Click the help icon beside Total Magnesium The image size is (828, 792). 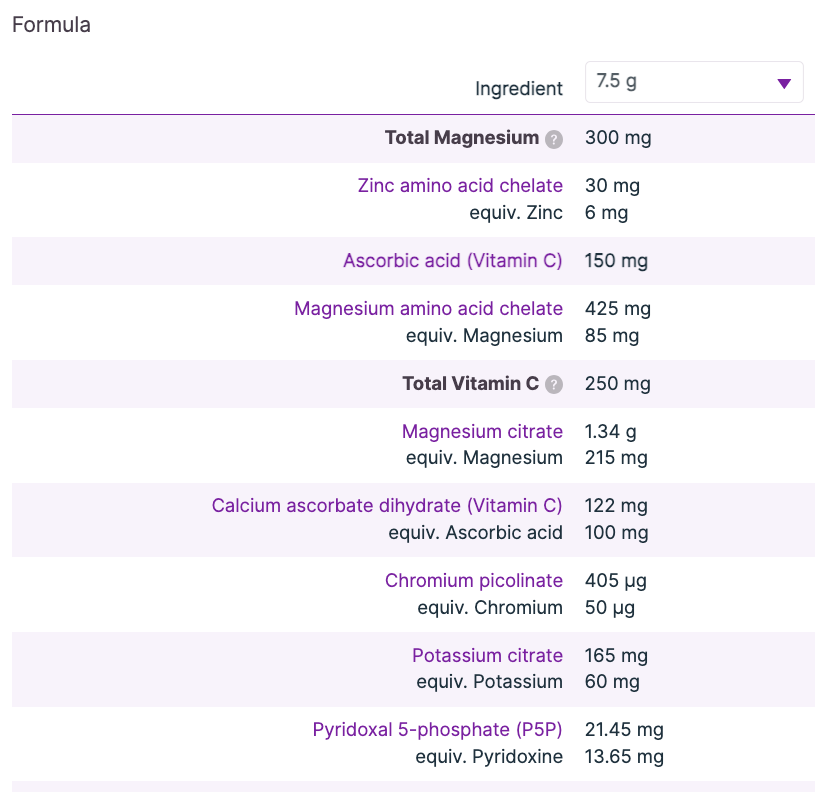554,139
